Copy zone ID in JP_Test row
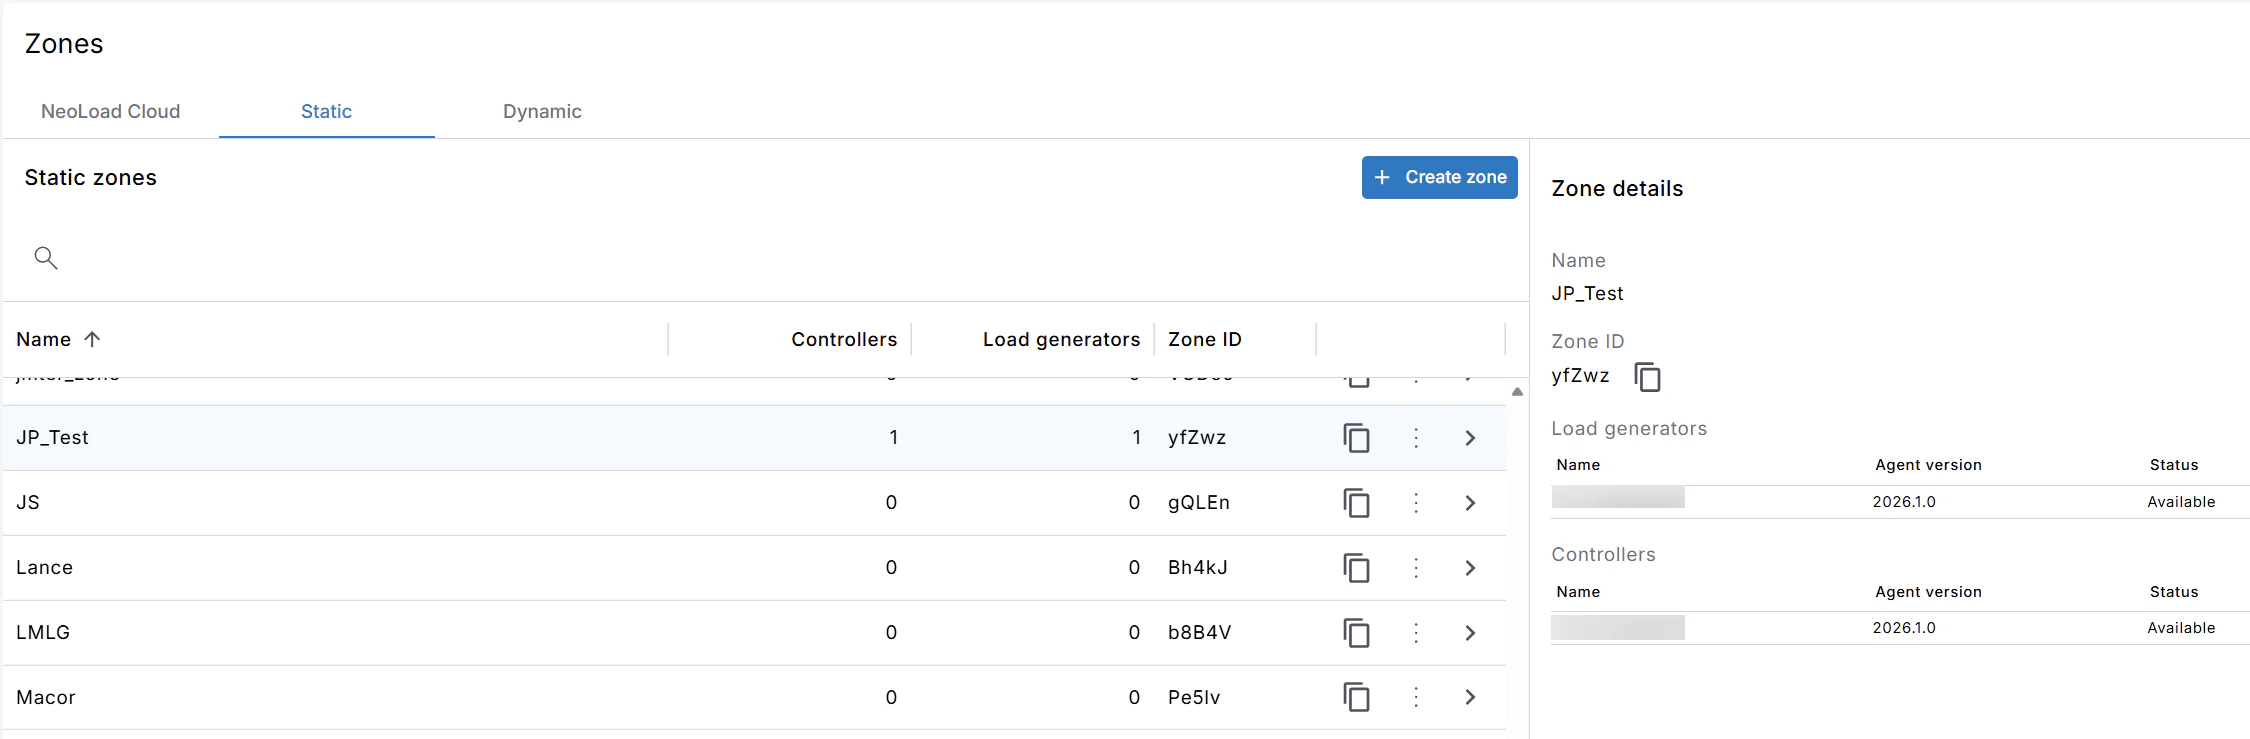Viewport: 2250px width, 739px height. (1356, 438)
